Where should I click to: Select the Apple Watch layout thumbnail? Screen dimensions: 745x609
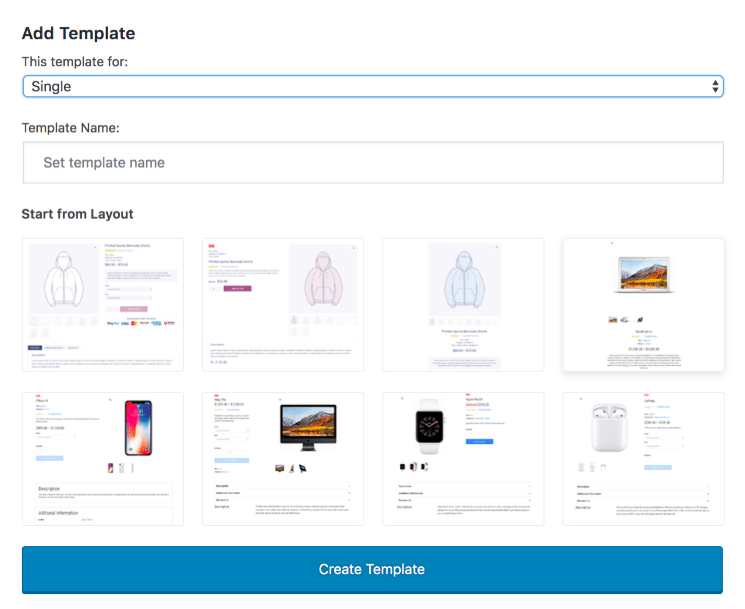[x=463, y=459]
